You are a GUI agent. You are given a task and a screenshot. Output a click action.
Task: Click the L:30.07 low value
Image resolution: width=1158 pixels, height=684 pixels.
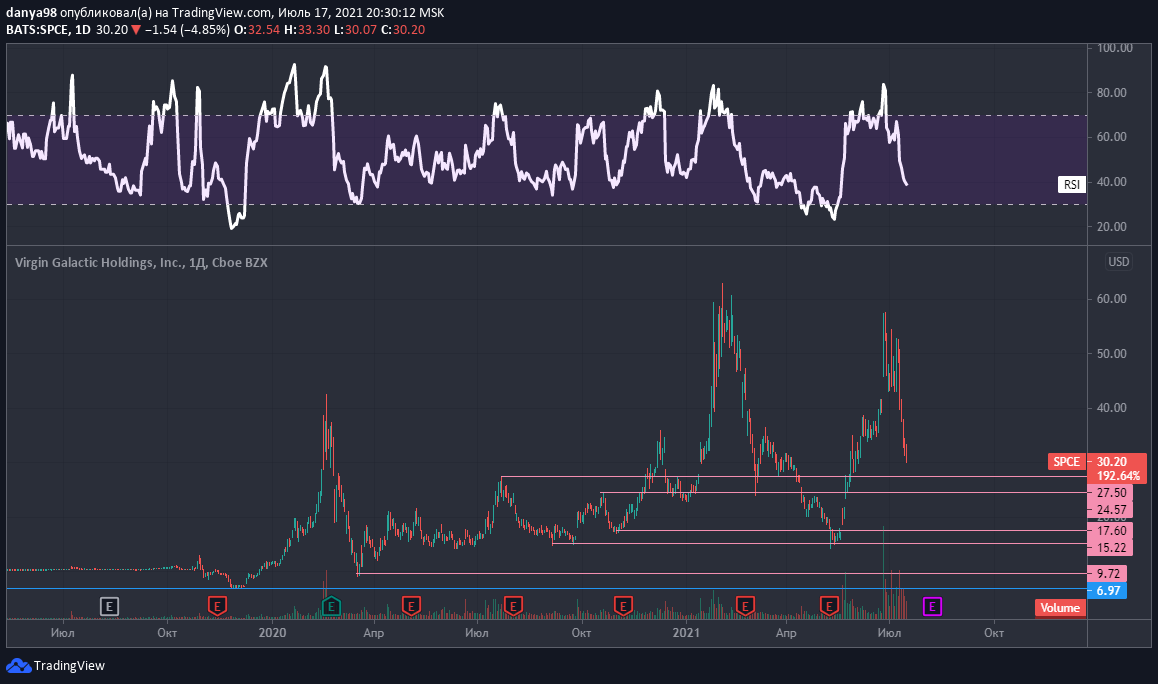coord(355,30)
